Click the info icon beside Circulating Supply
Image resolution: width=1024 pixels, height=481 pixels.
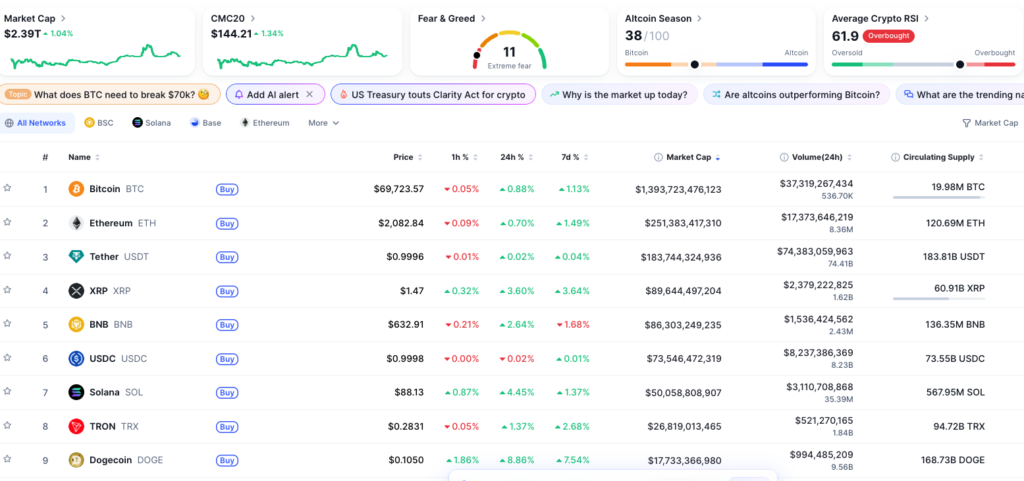[895, 157]
